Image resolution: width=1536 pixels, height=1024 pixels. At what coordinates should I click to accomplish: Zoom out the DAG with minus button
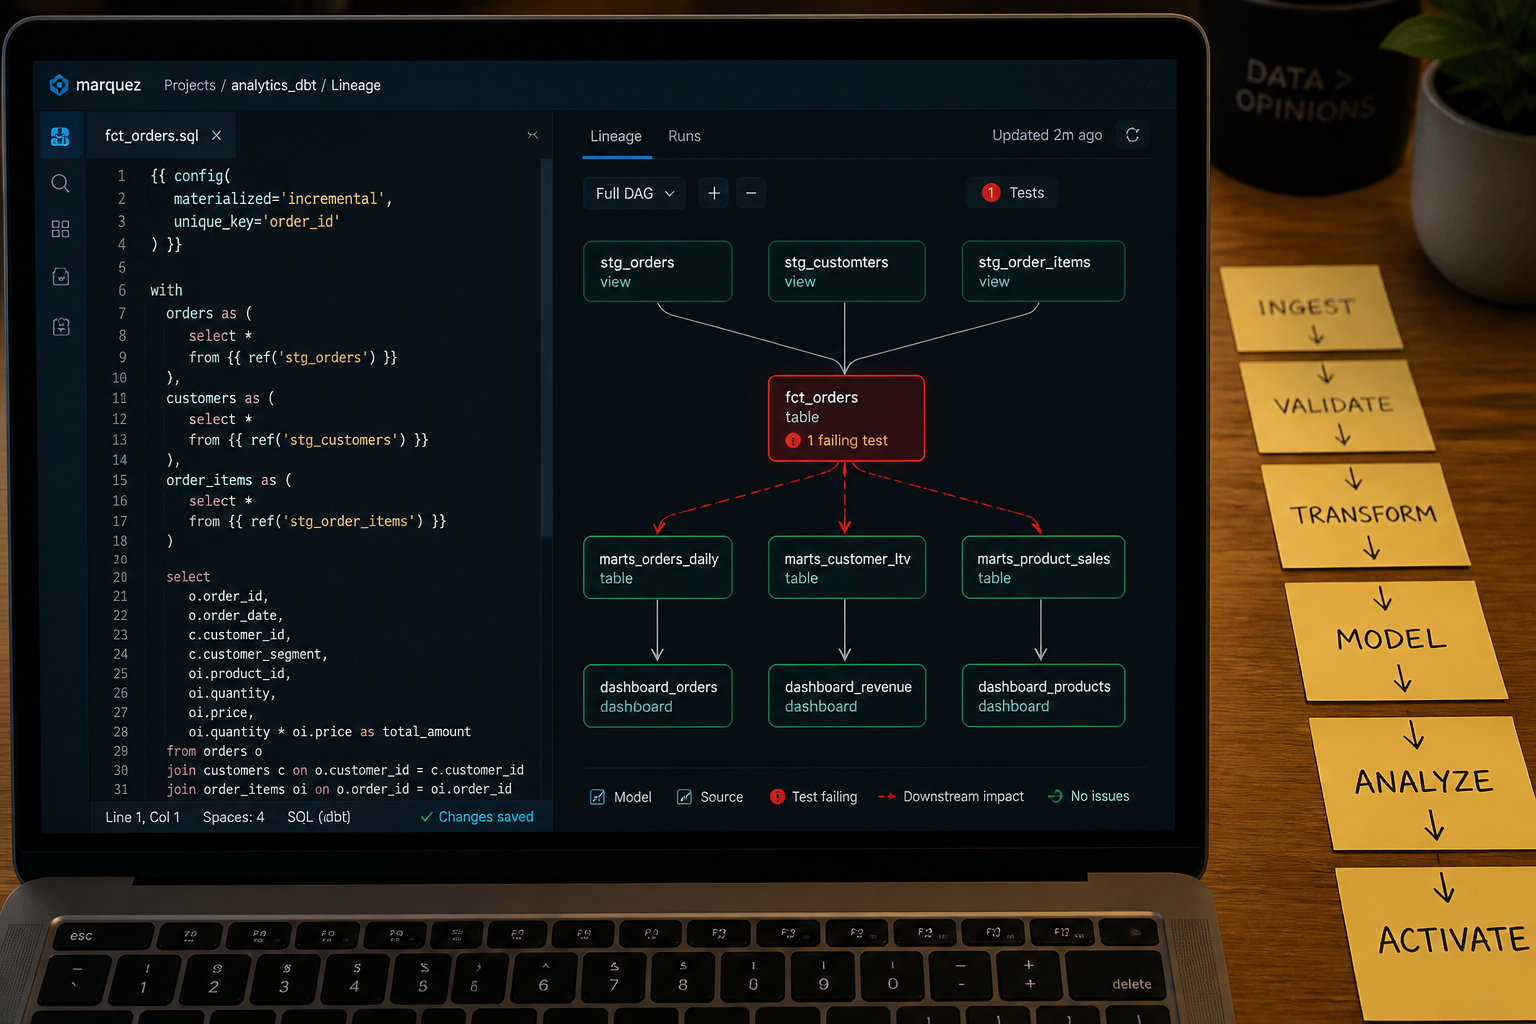(x=751, y=193)
